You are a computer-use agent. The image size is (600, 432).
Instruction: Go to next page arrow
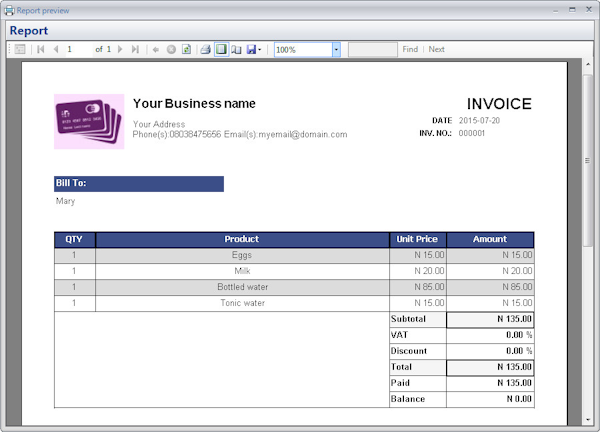120,49
